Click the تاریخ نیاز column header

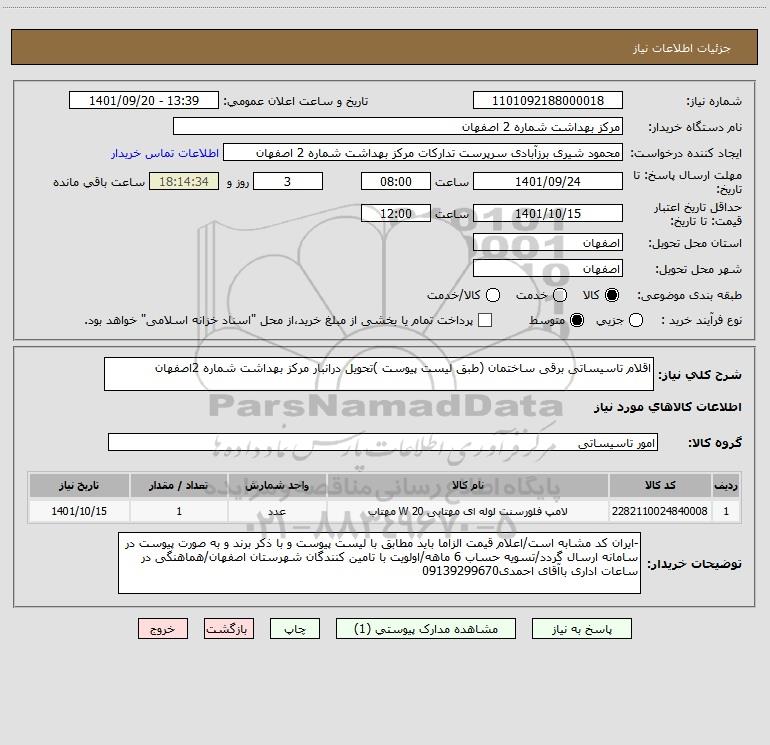[x=79, y=485]
